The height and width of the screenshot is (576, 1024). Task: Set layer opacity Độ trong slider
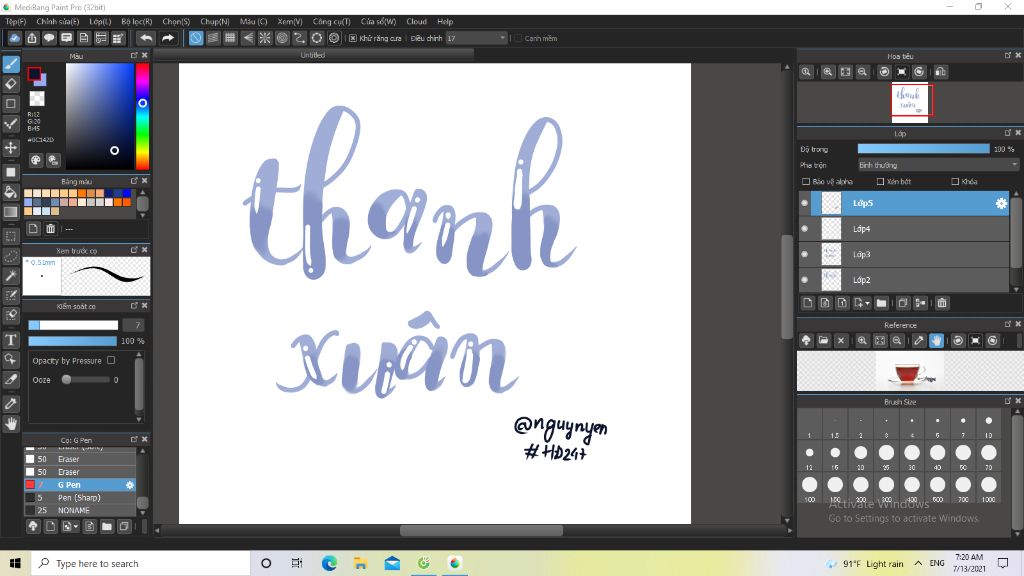pyautogui.click(x=923, y=149)
